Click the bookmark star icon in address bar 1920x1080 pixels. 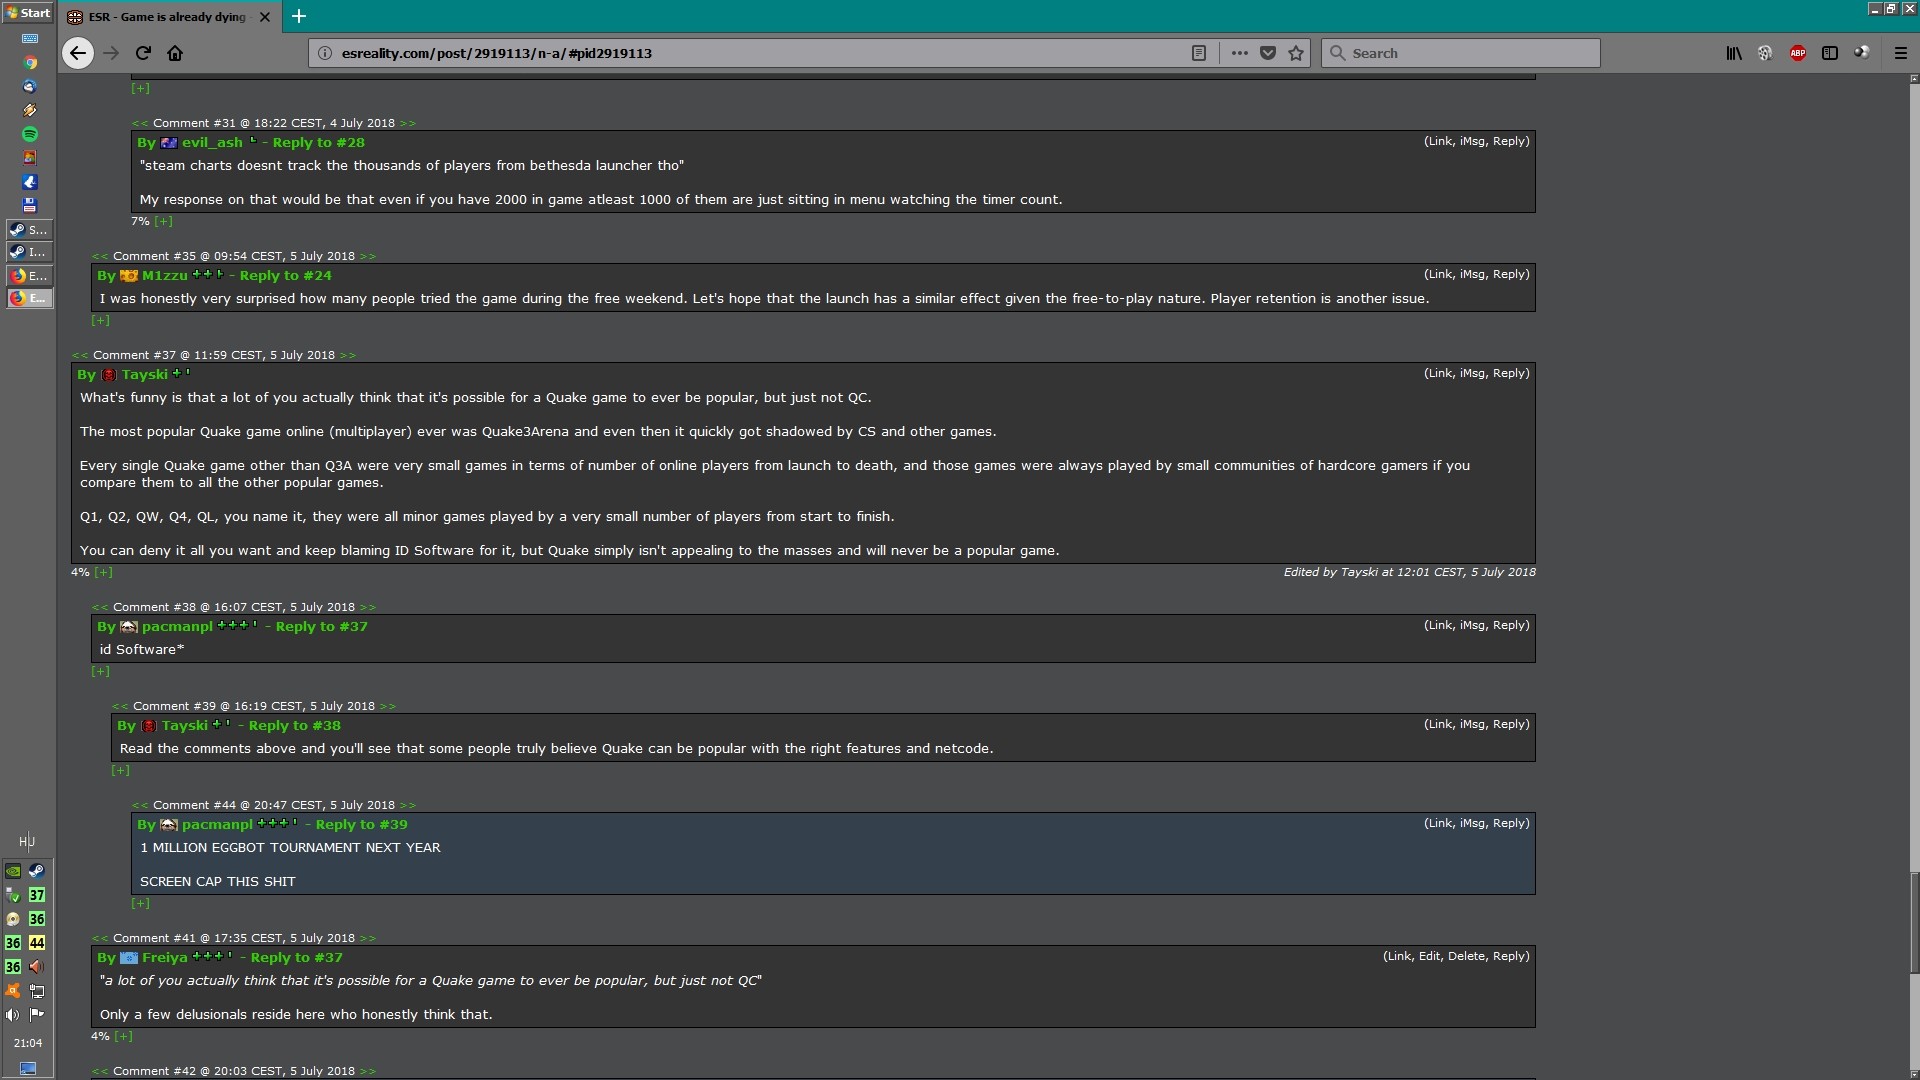(1298, 53)
